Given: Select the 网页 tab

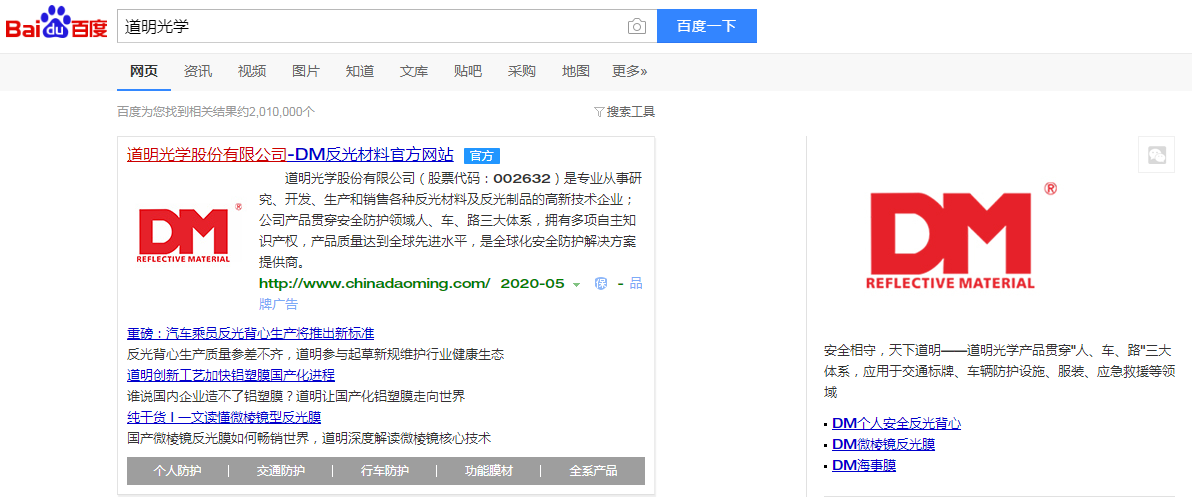Looking at the screenshot, I should 144,71.
